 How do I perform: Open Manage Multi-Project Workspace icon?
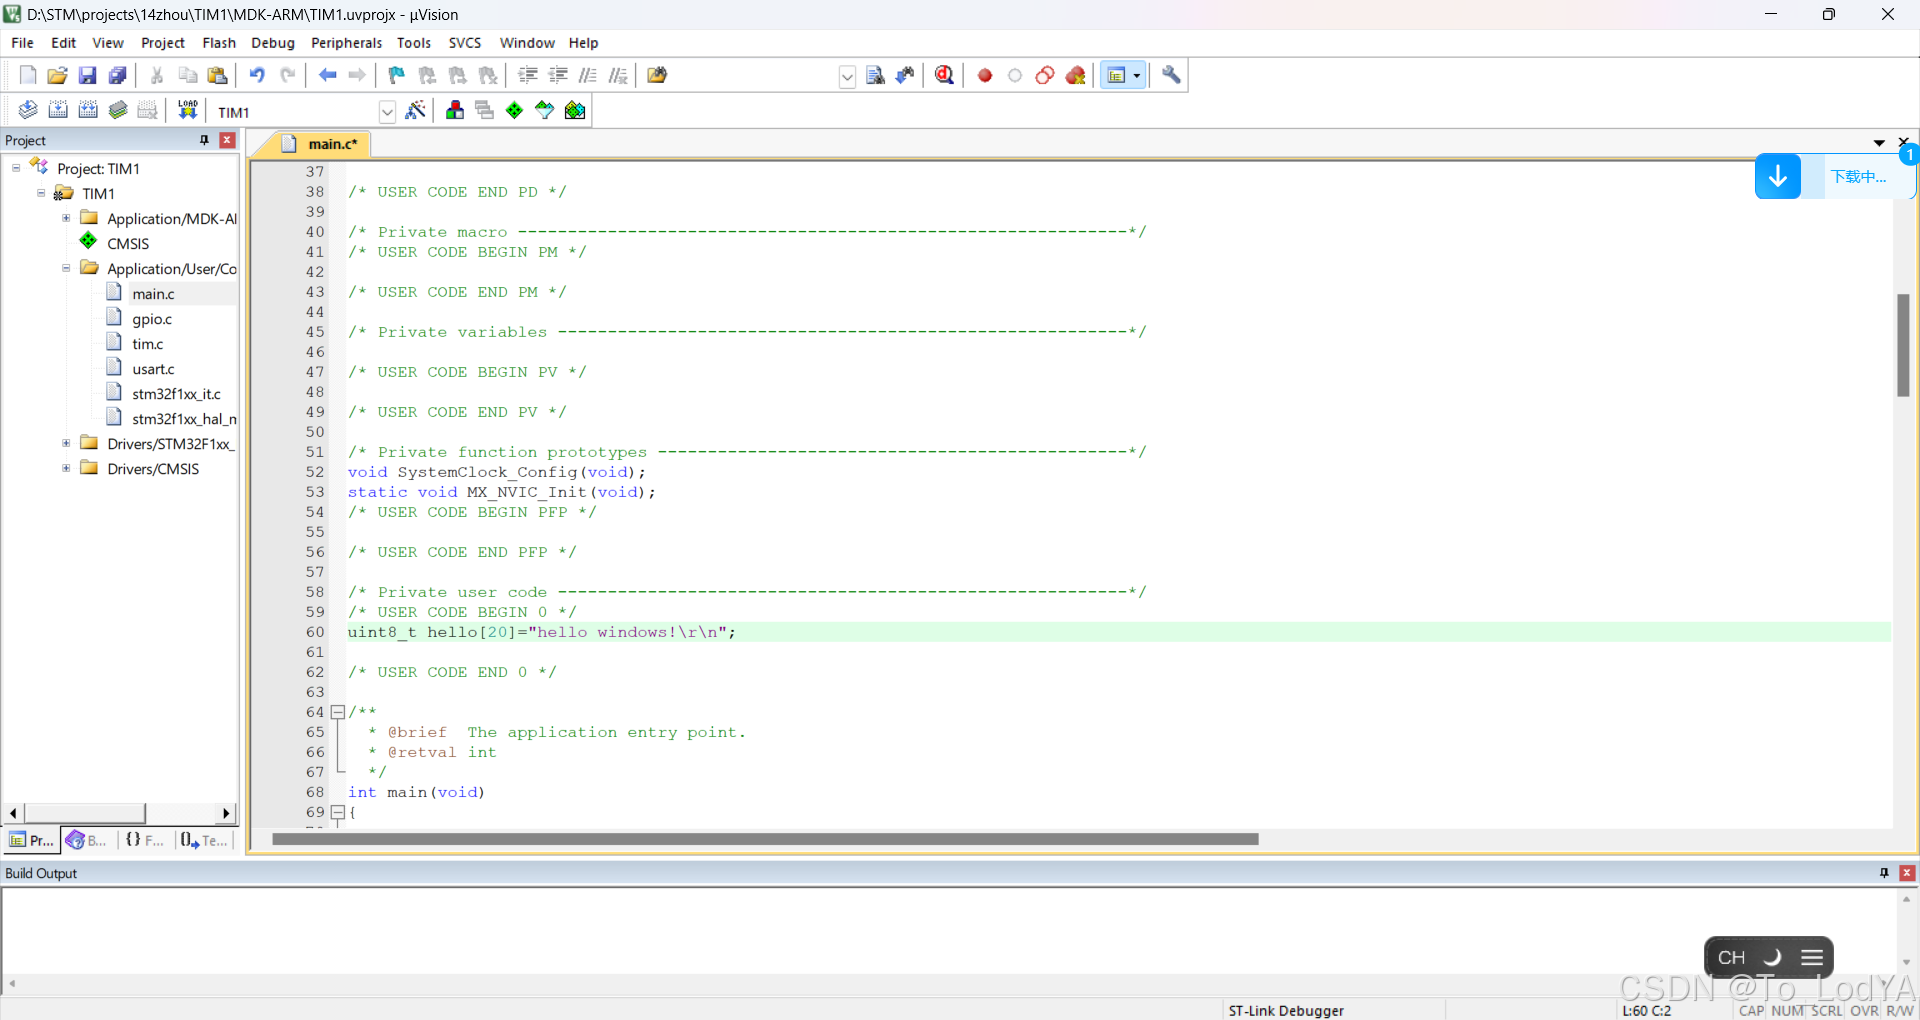point(485,110)
